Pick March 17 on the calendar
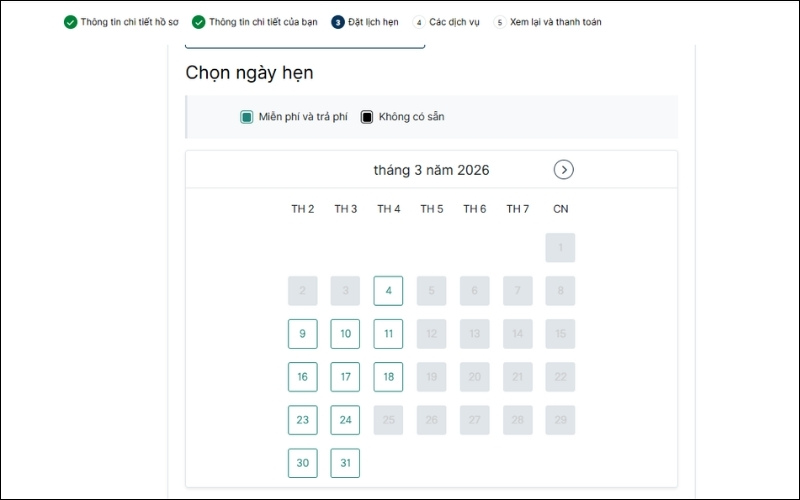This screenshot has width=800, height=500. (x=345, y=377)
